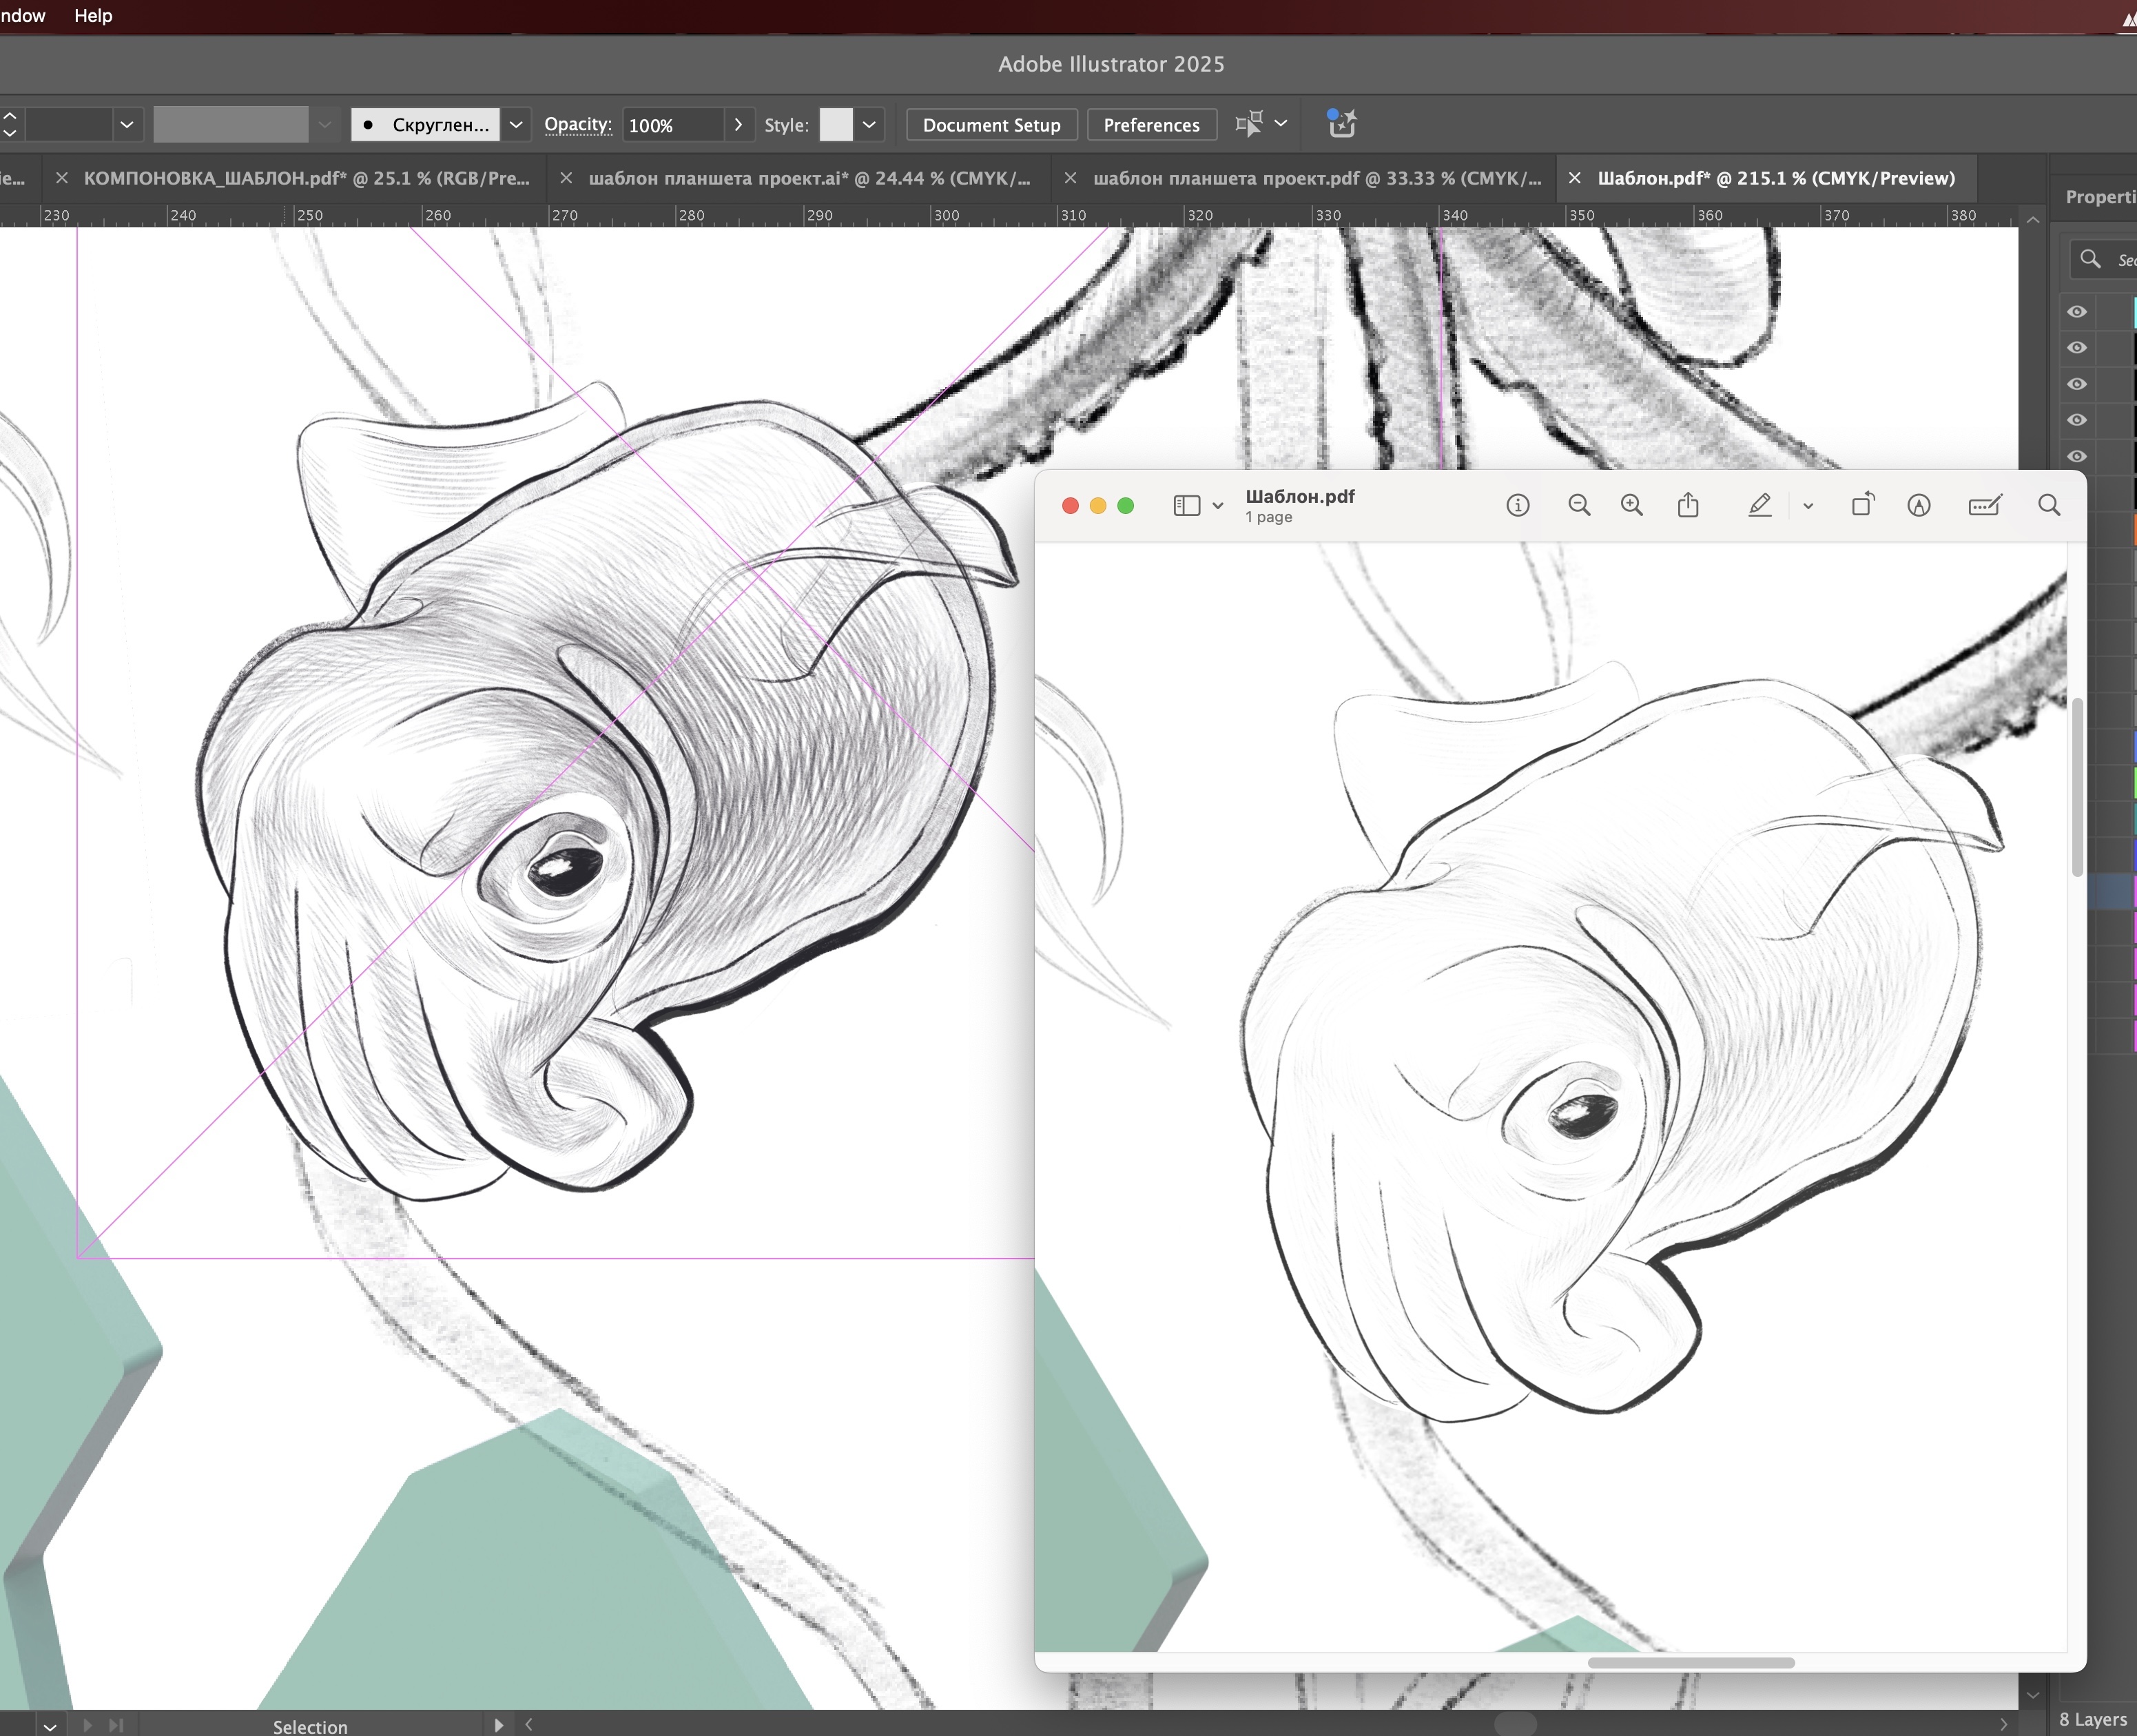2137x1736 pixels.
Task: Open the brush definition dropdown showing Скруглен...
Action: 515,124
